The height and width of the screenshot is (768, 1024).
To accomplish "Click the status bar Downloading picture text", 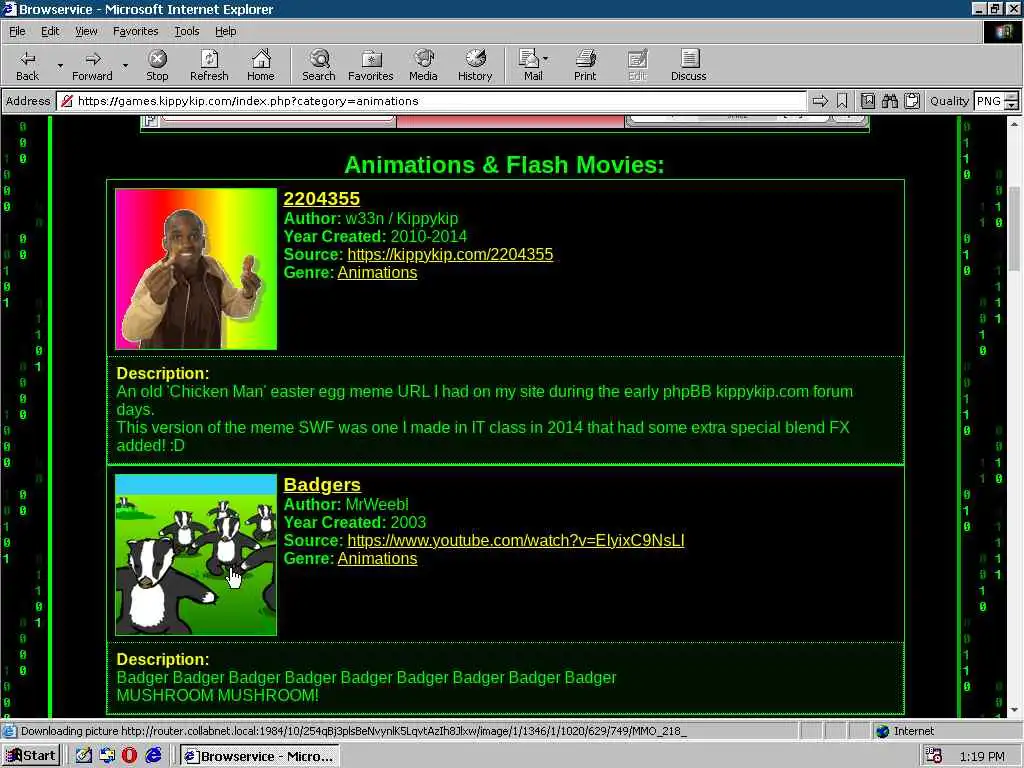I will point(353,731).
